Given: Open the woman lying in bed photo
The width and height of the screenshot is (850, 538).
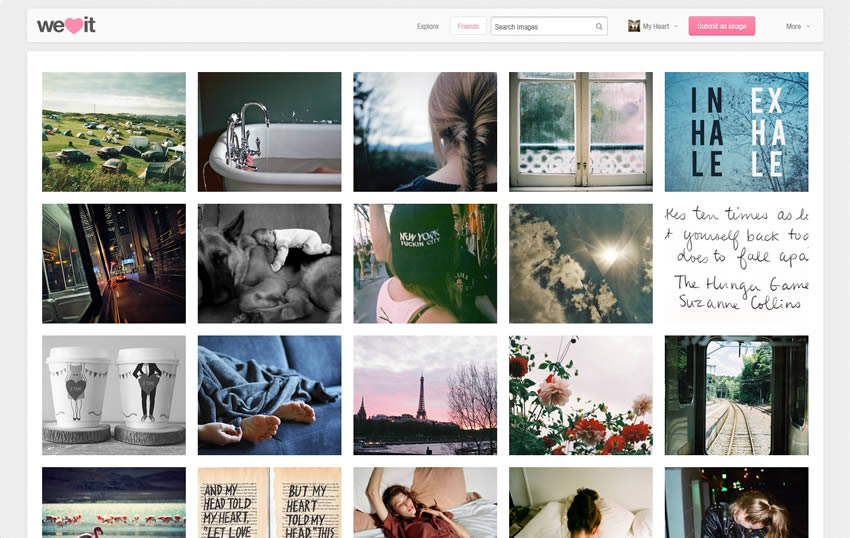Looking at the screenshot, I should (425, 503).
